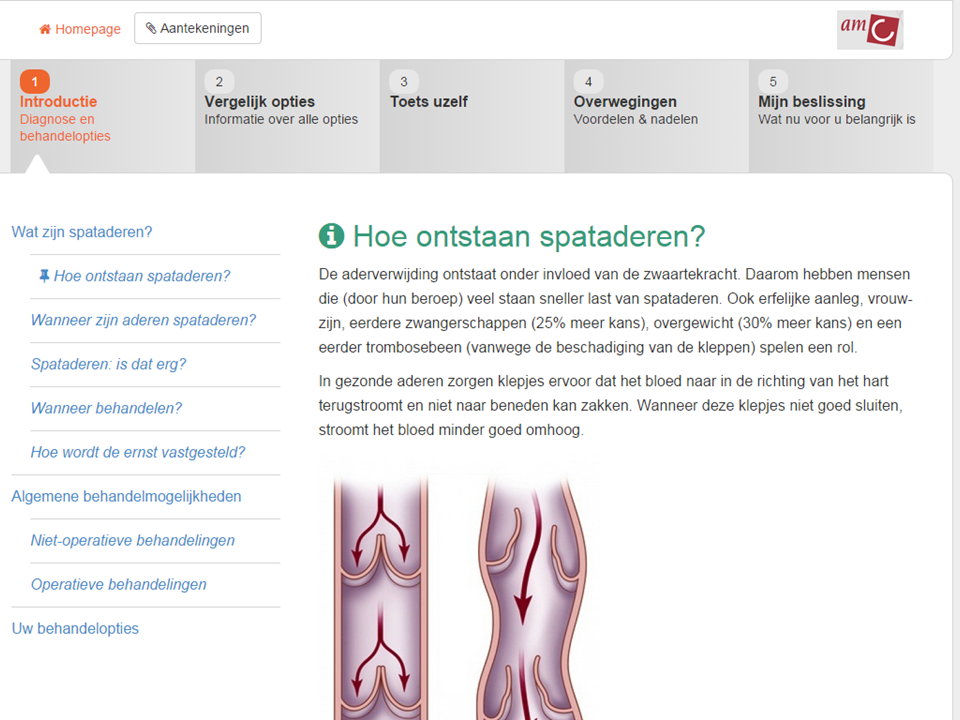The image size is (960, 720).
Task: Open Niet-operatieve behandelingen page
Action: [133, 540]
